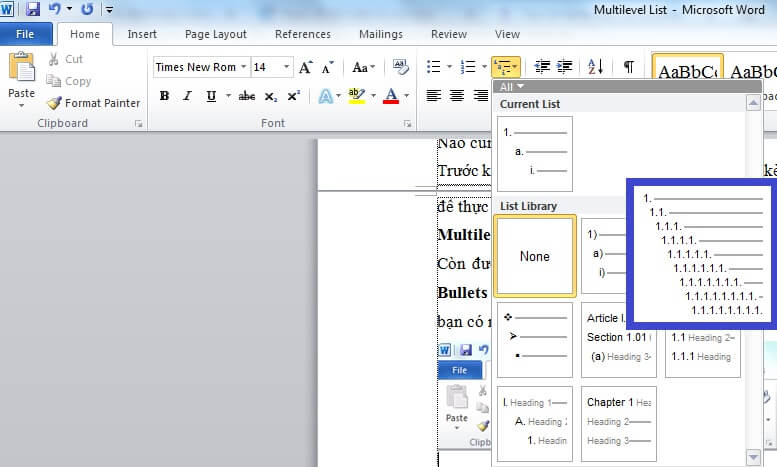Select the I. A. 1. Heading list style

click(x=535, y=424)
